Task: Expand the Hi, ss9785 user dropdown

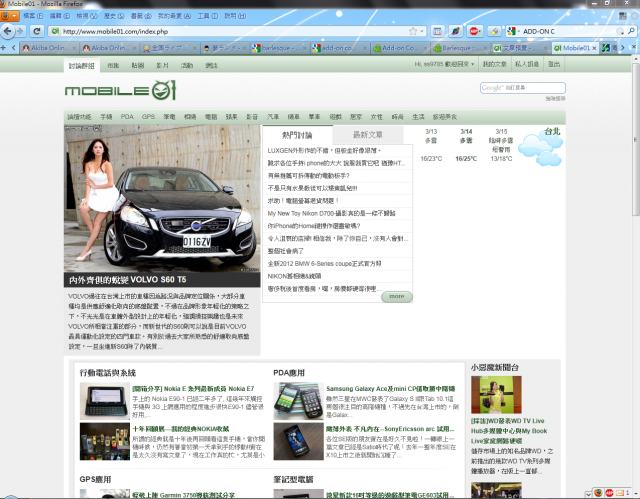Action: (x=444, y=64)
